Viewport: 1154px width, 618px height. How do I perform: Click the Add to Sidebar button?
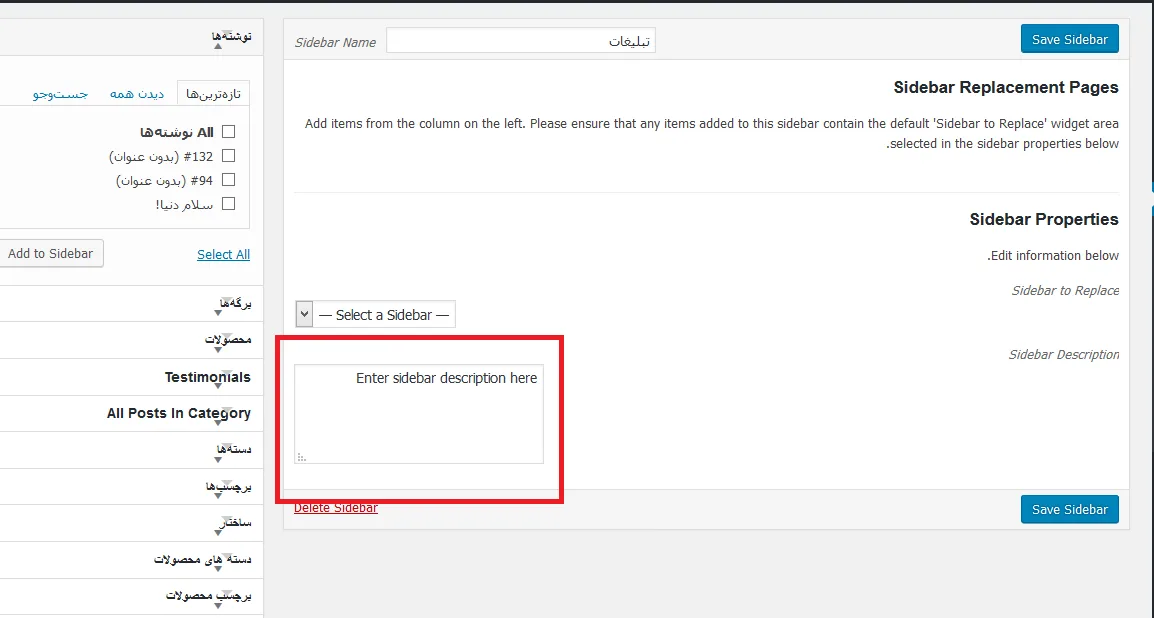(51, 254)
